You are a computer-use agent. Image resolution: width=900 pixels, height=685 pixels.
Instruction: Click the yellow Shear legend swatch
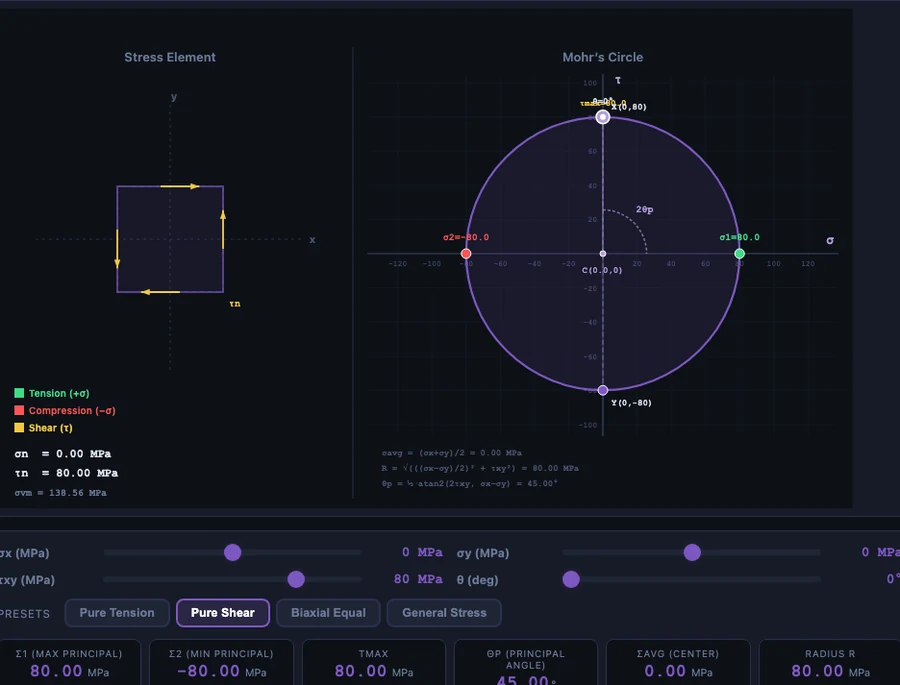pos(19,427)
